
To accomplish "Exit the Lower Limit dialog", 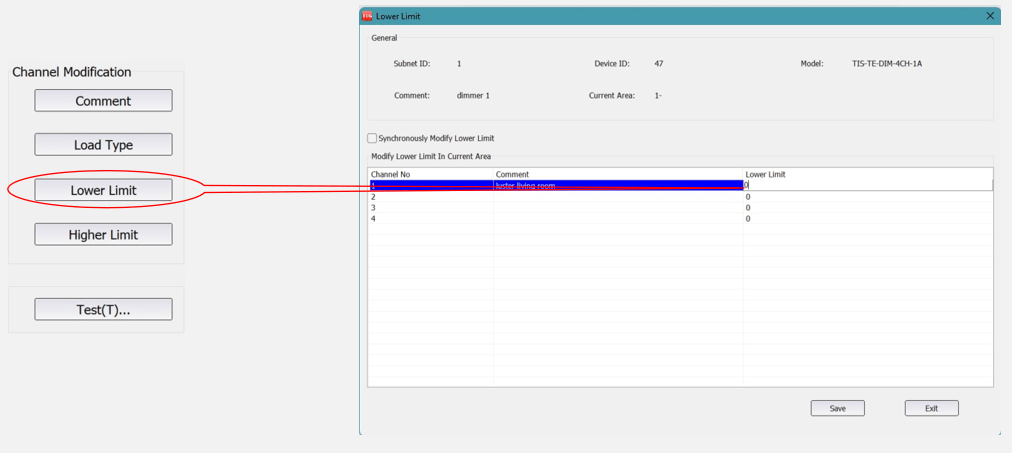I will pyautogui.click(x=931, y=408).
